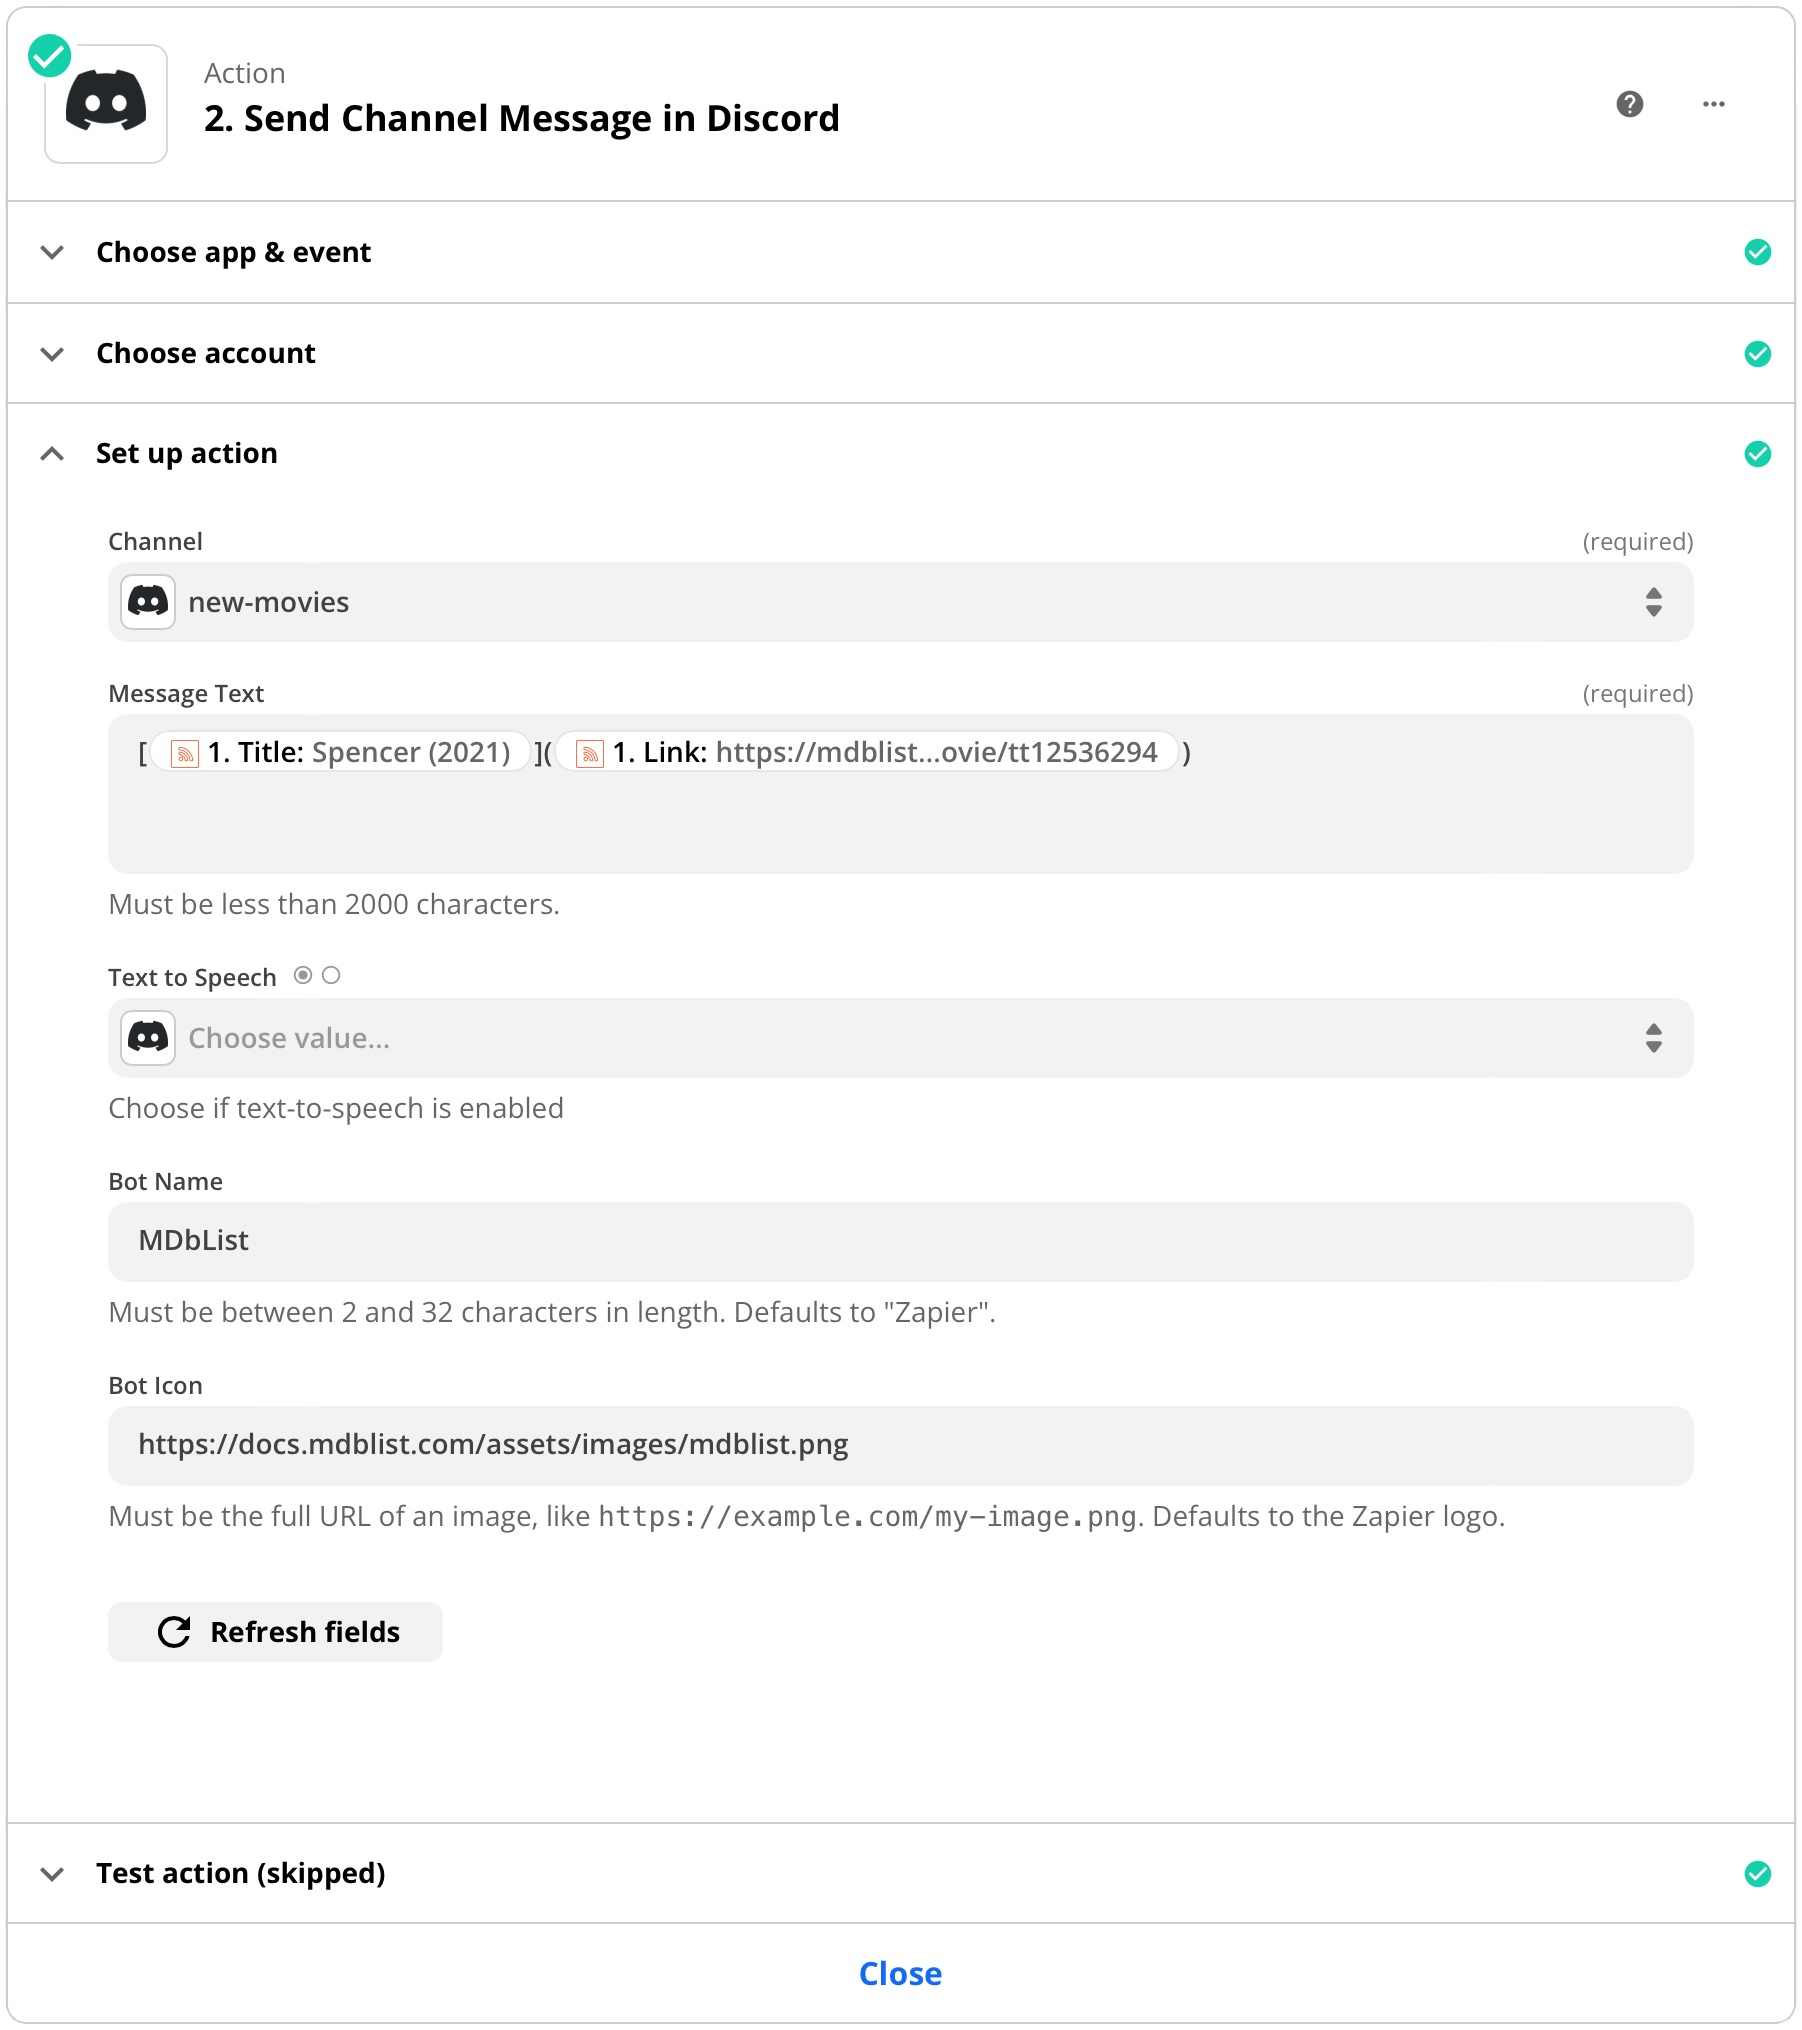Click the Discord icon in Channel field

tap(148, 602)
